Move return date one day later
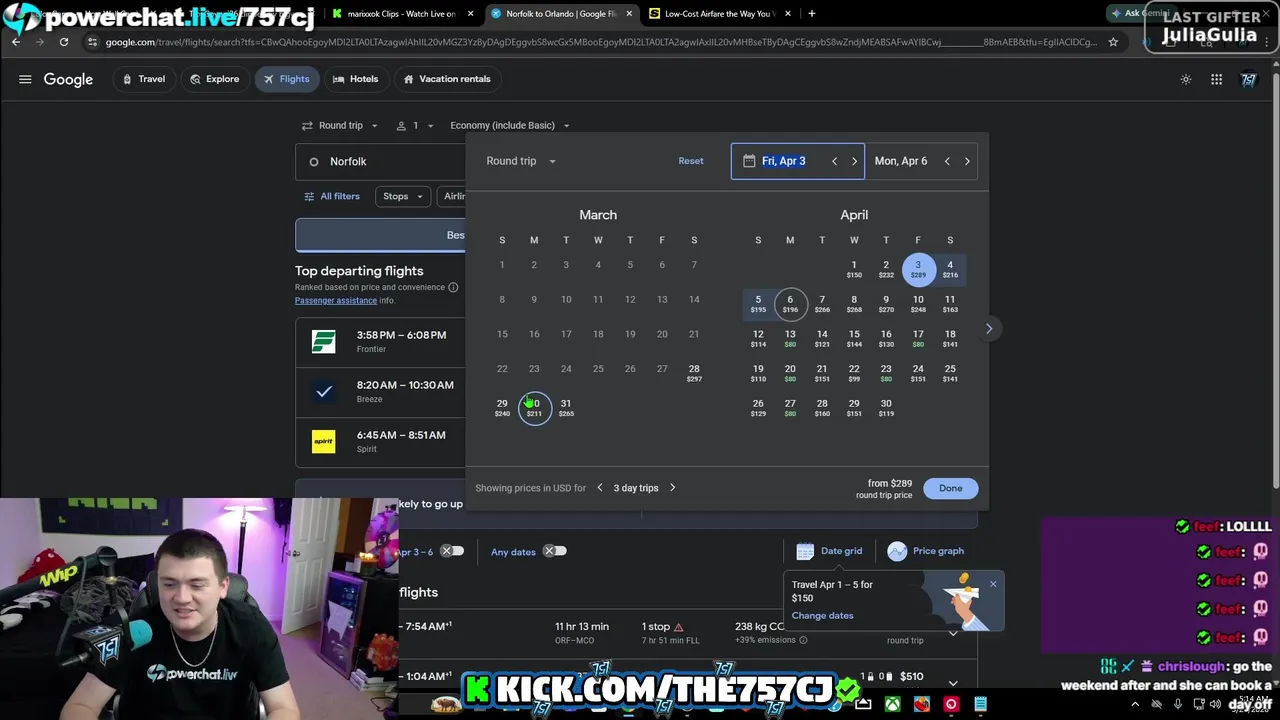 pos(967,161)
